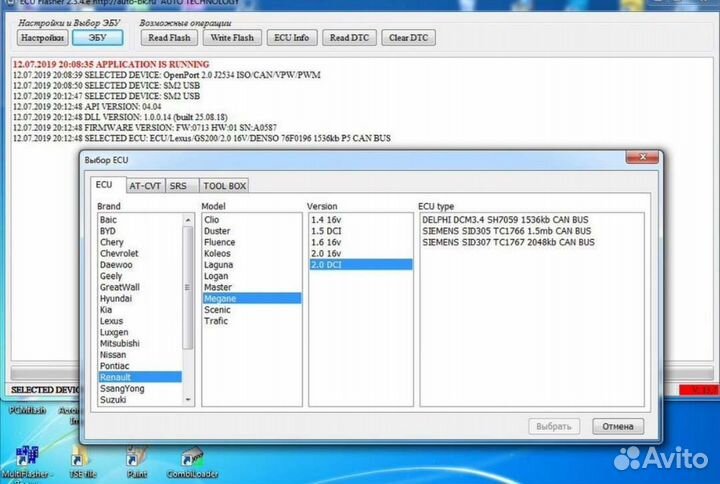Image resolution: width=720 pixels, height=484 pixels.
Task: Select SsangYong in the Brand list
Action: tap(140, 388)
